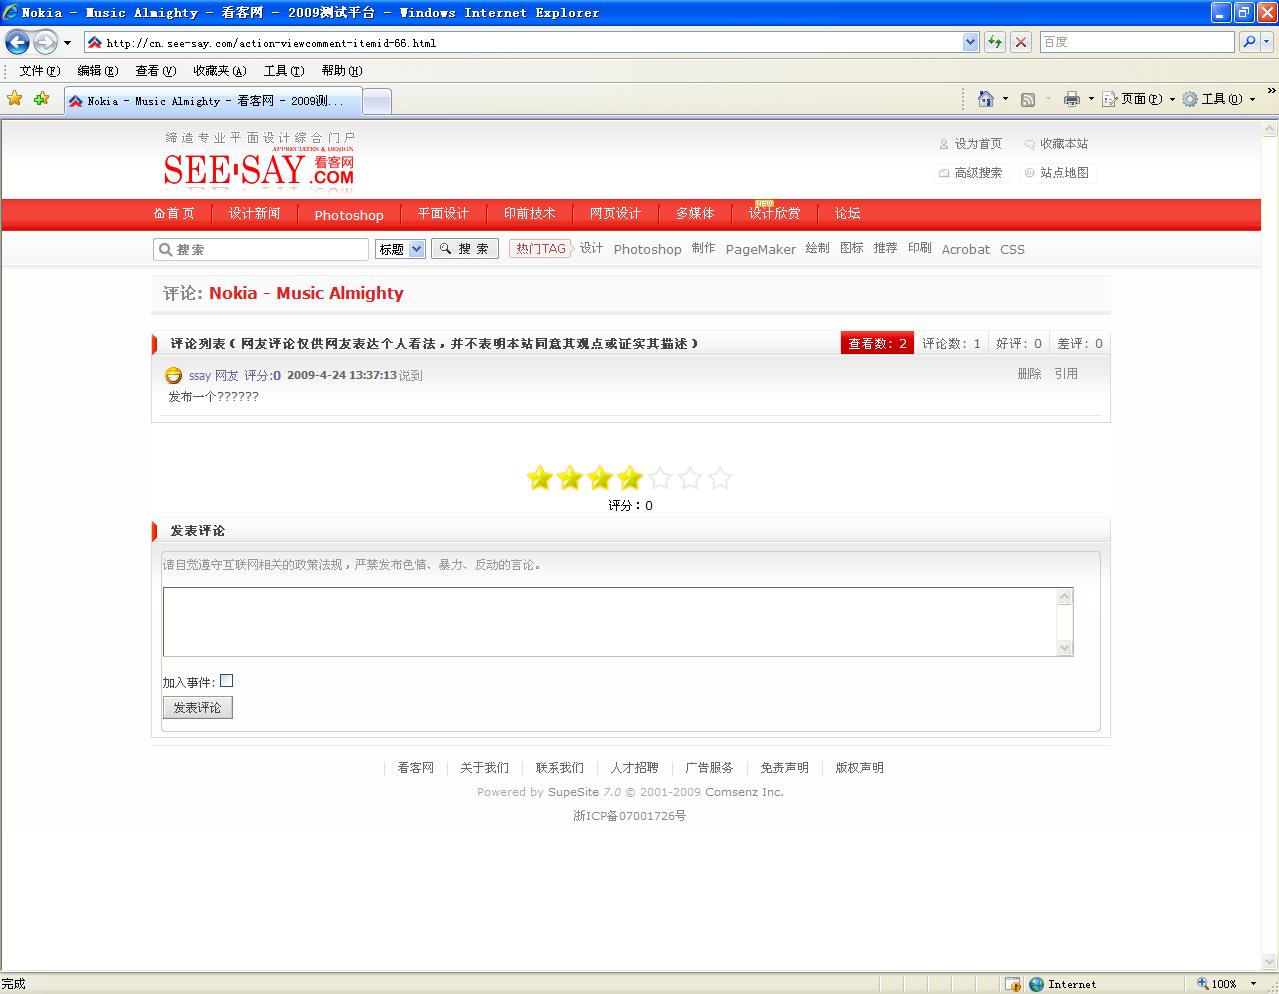Click the RSS feeds icon
This screenshot has width=1279, height=994.
(1028, 99)
